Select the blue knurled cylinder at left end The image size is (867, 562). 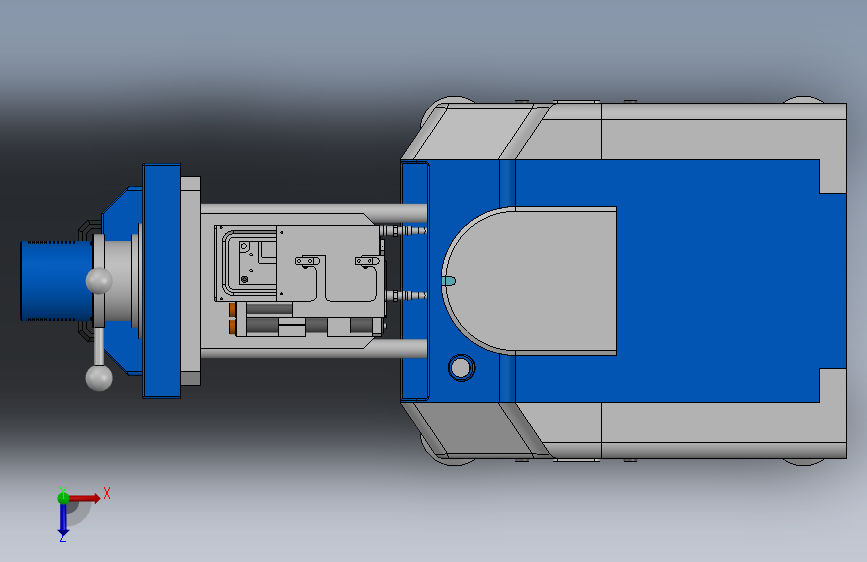pos(56,281)
